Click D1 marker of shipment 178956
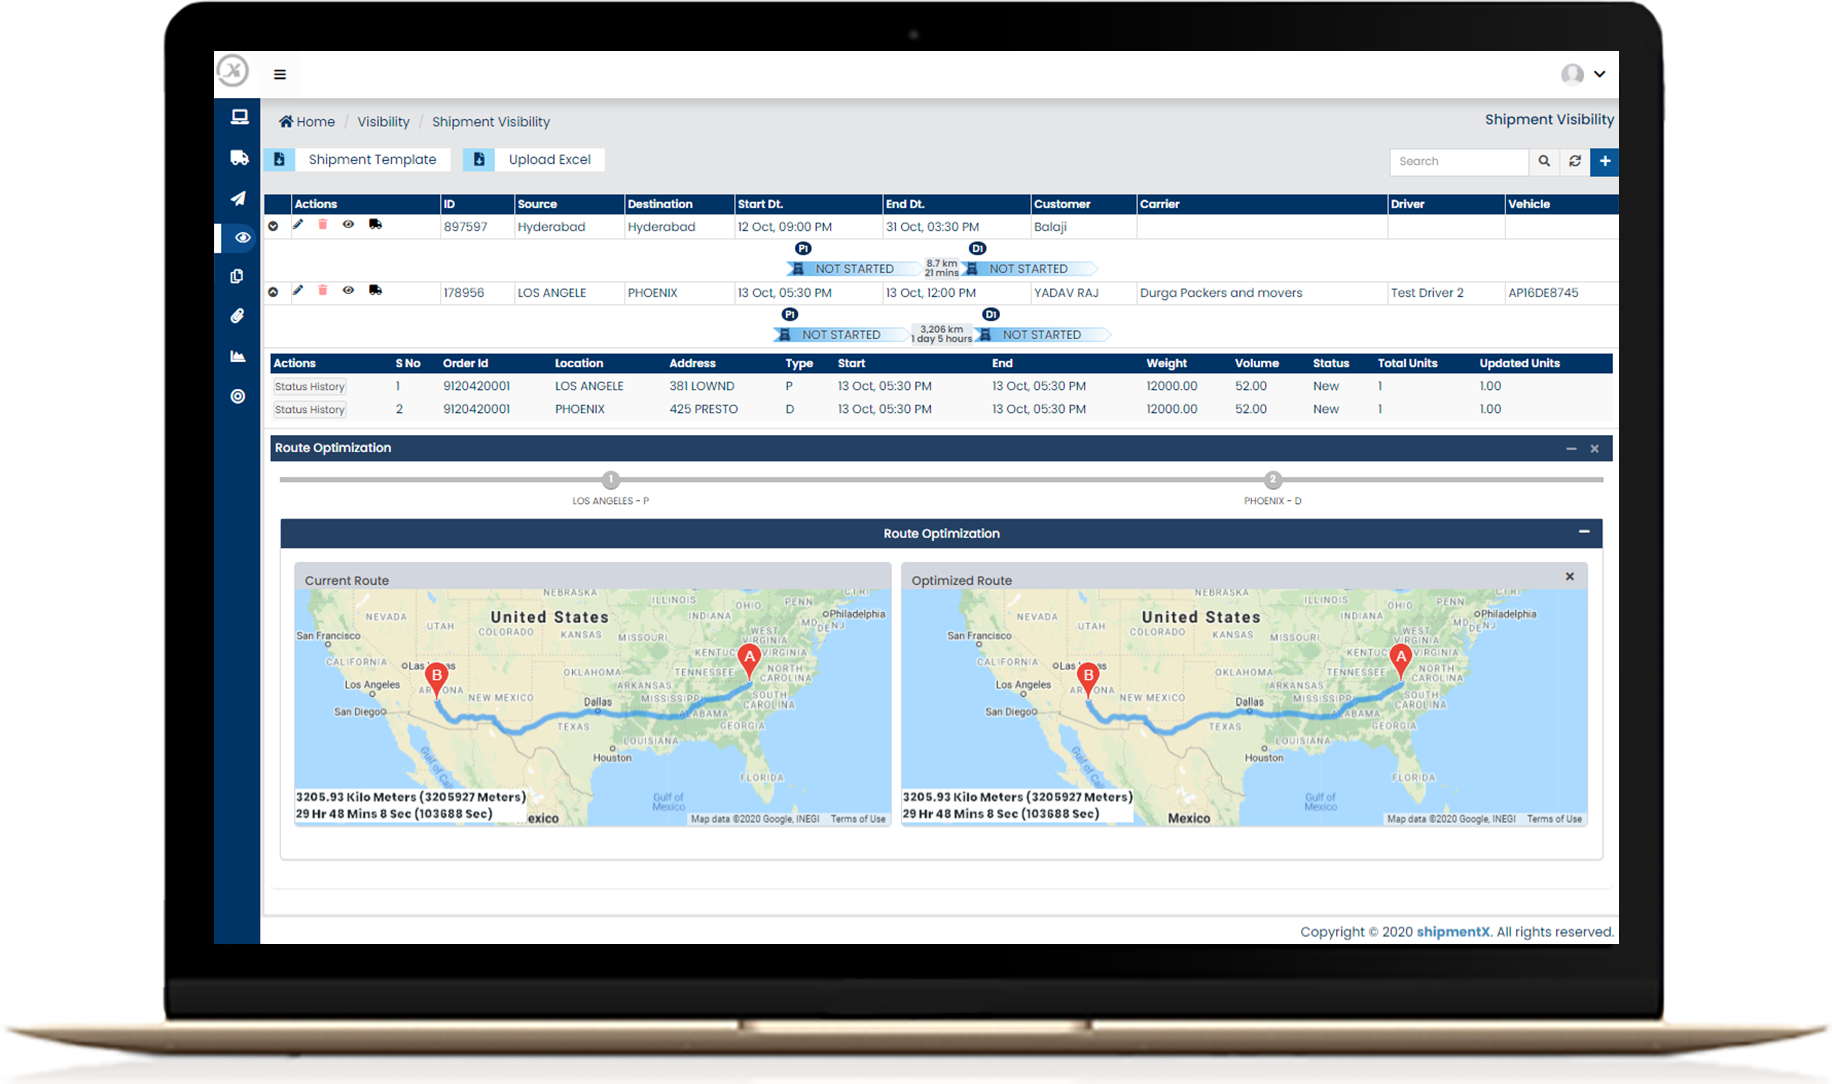This screenshot has height=1084, width=1832. 991,314
